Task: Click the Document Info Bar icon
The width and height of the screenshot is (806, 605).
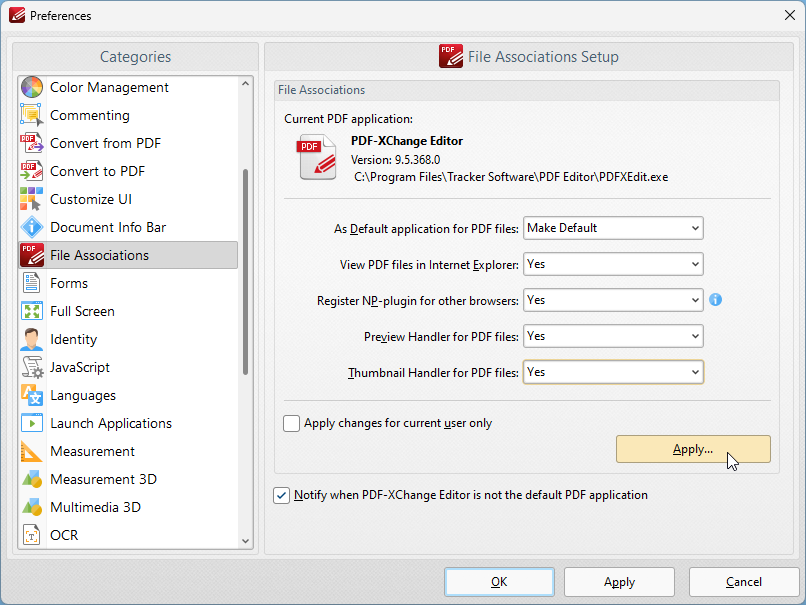Action: pyautogui.click(x=32, y=227)
